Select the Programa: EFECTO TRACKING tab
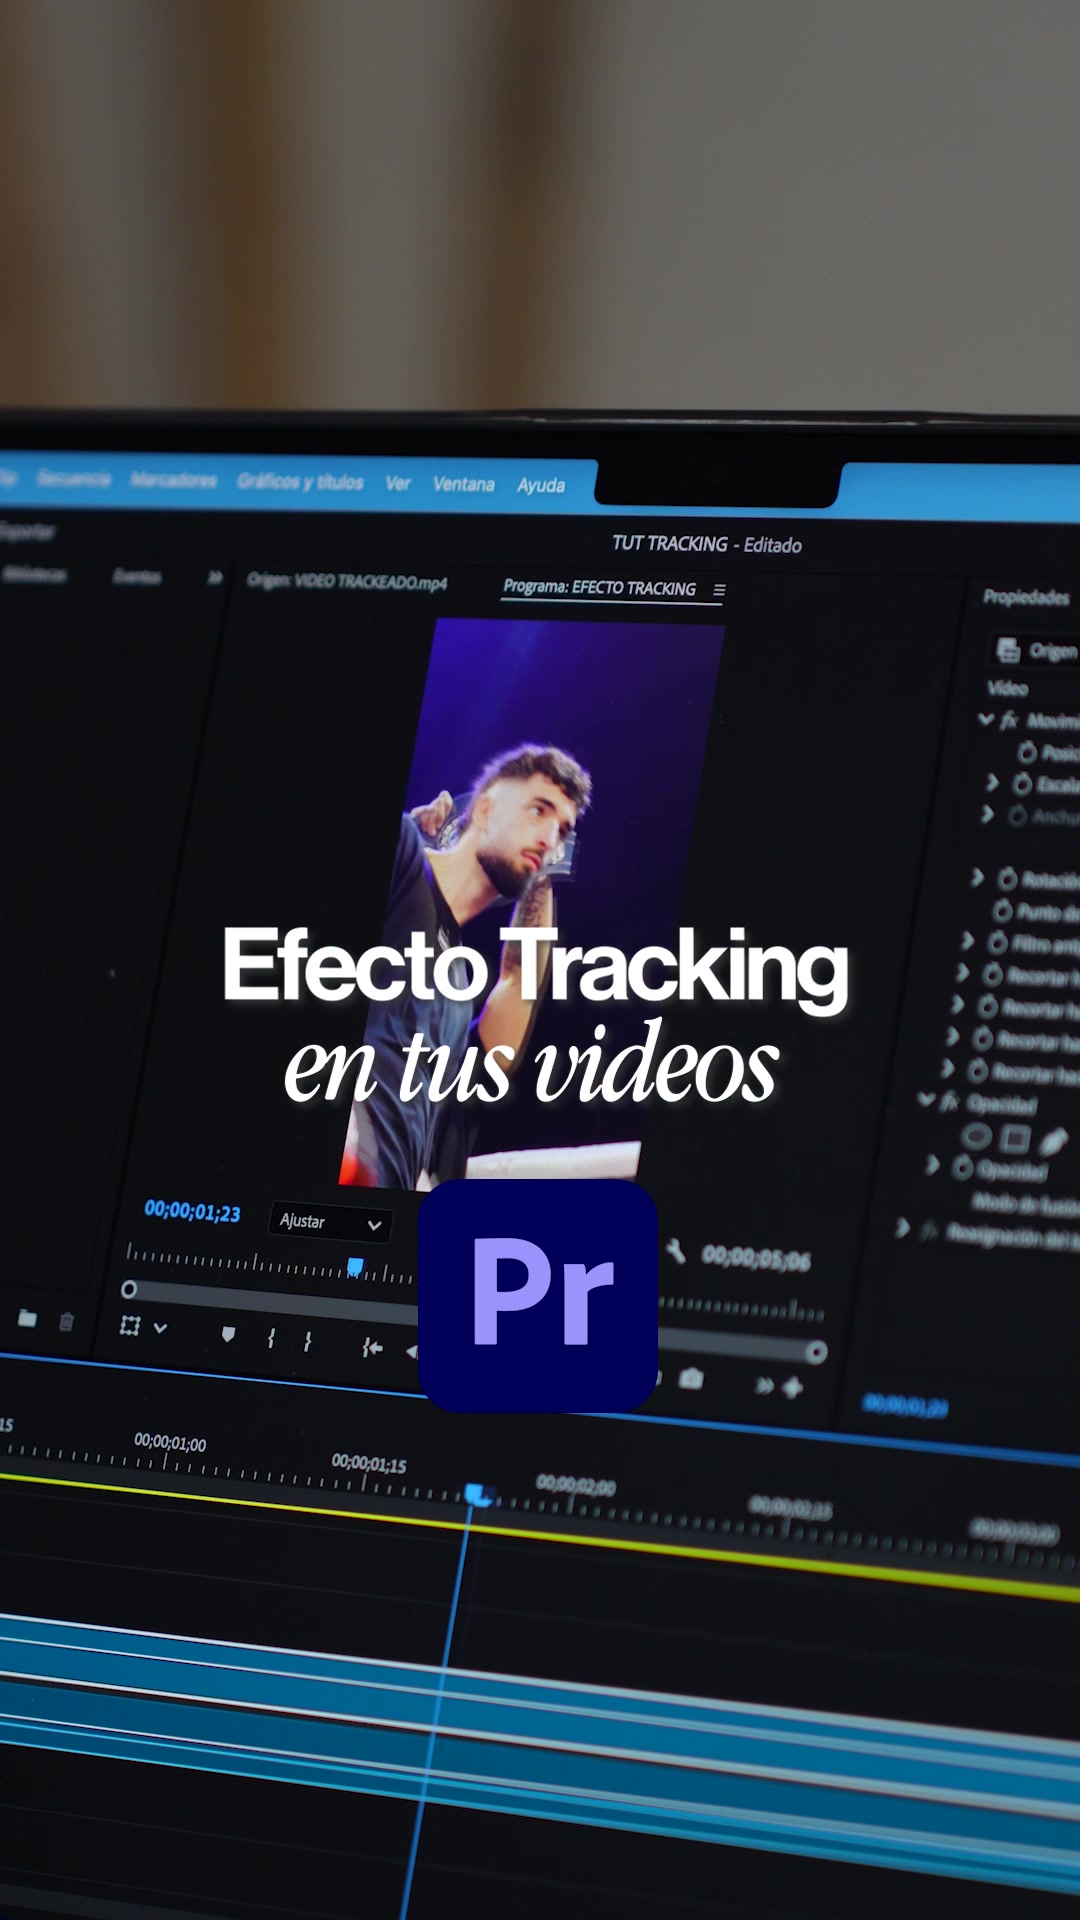Image resolution: width=1080 pixels, height=1920 pixels. 599,588
